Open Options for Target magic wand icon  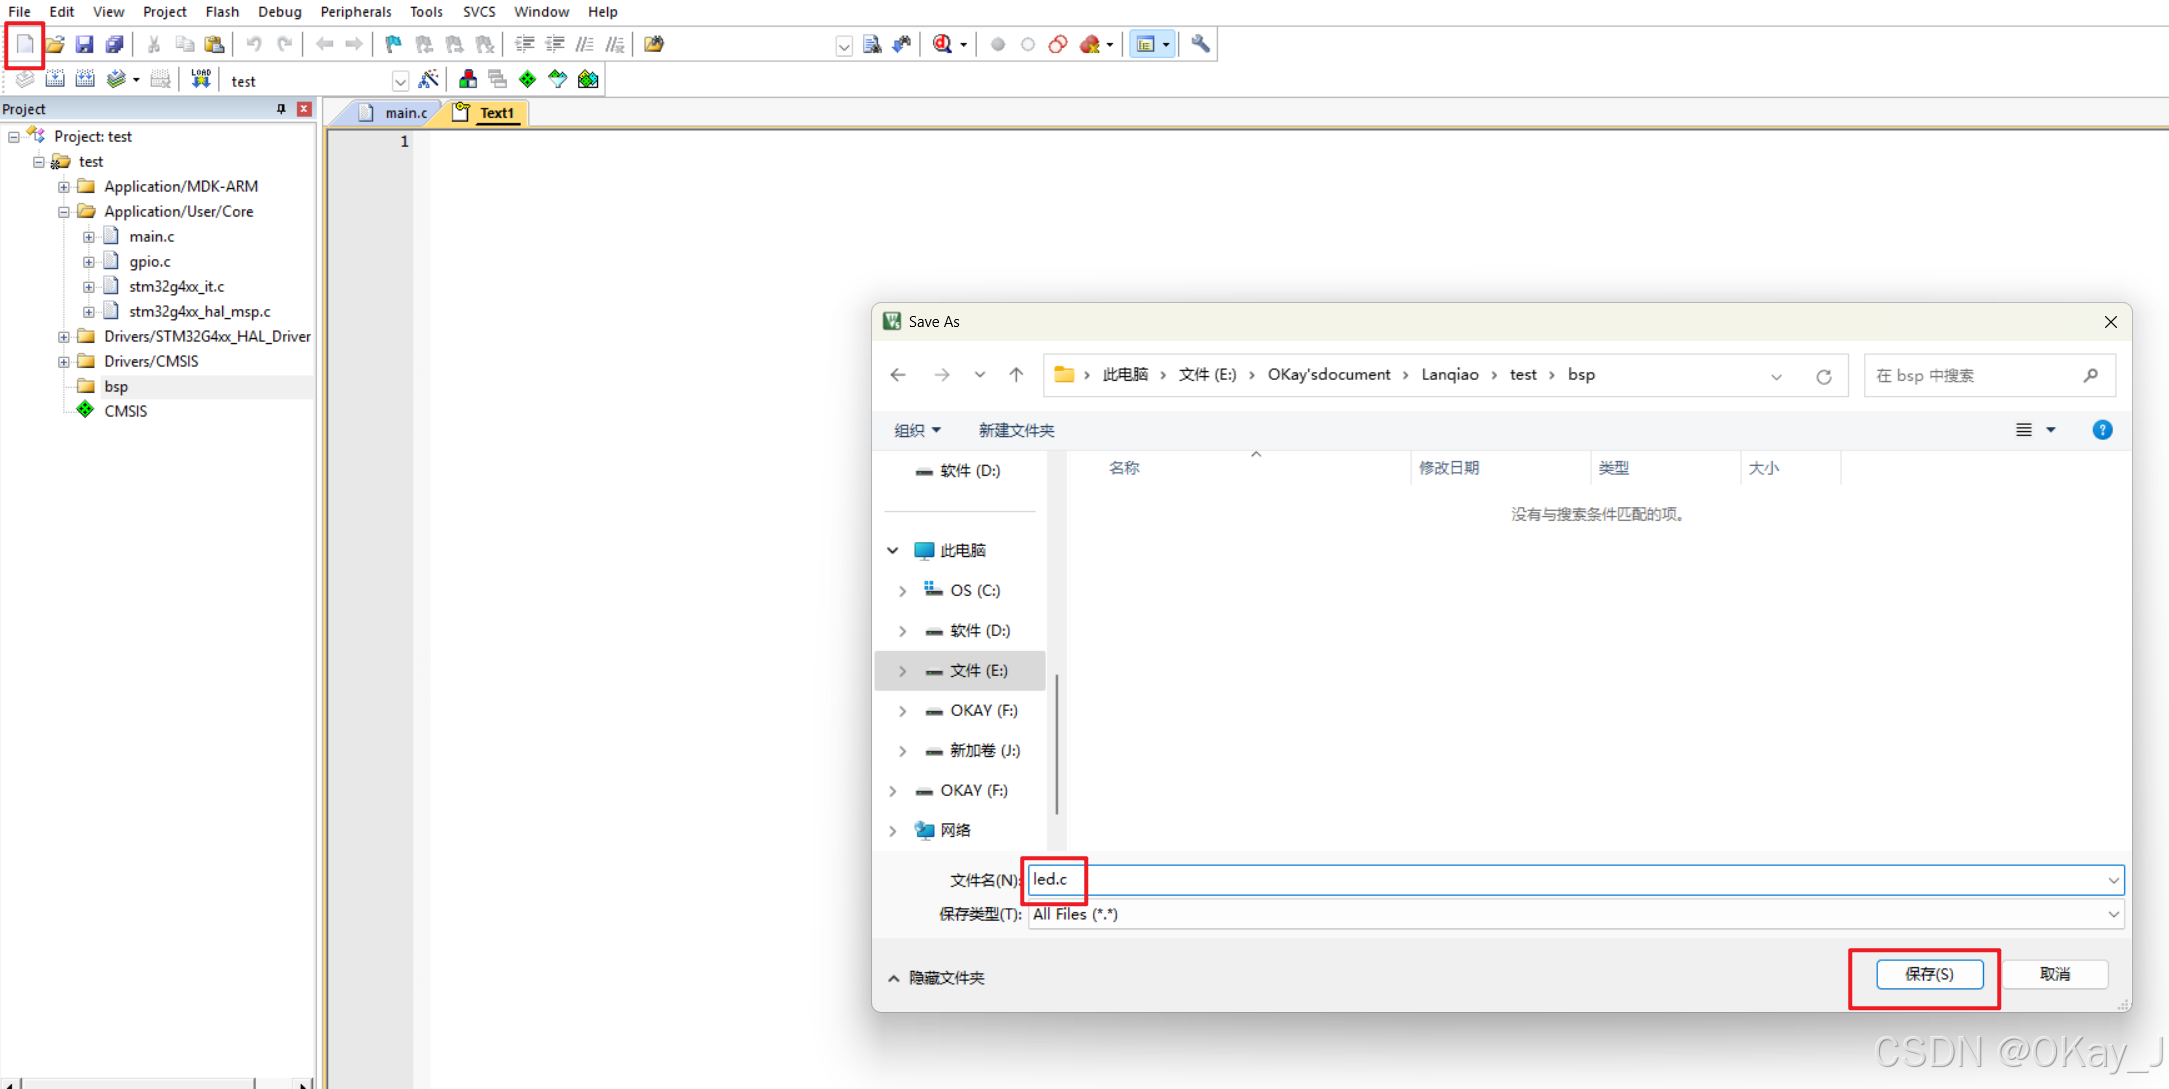pyautogui.click(x=429, y=79)
